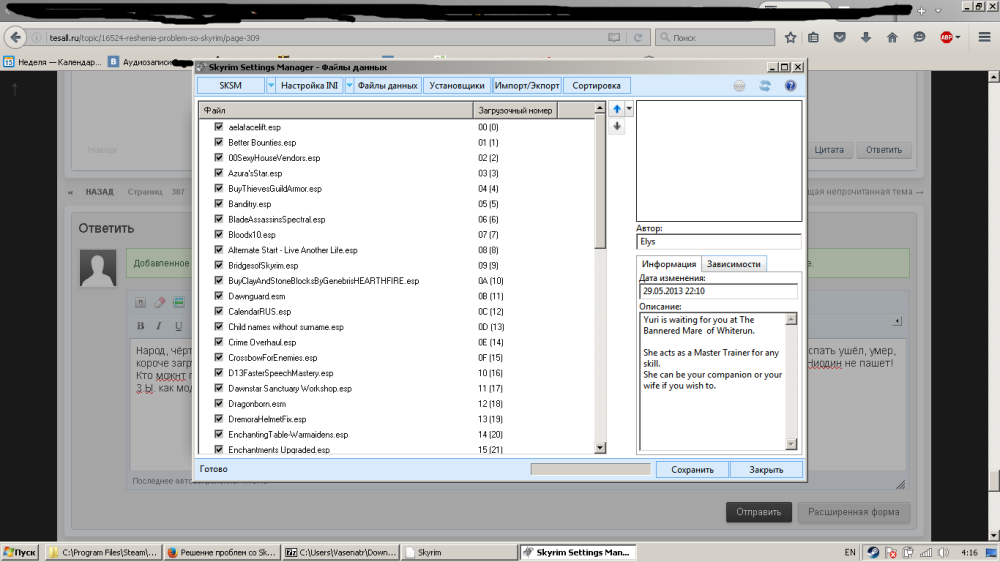1000x562 pixels.
Task: Click the chat smiley icon in Firefox
Action: click(x=919, y=38)
